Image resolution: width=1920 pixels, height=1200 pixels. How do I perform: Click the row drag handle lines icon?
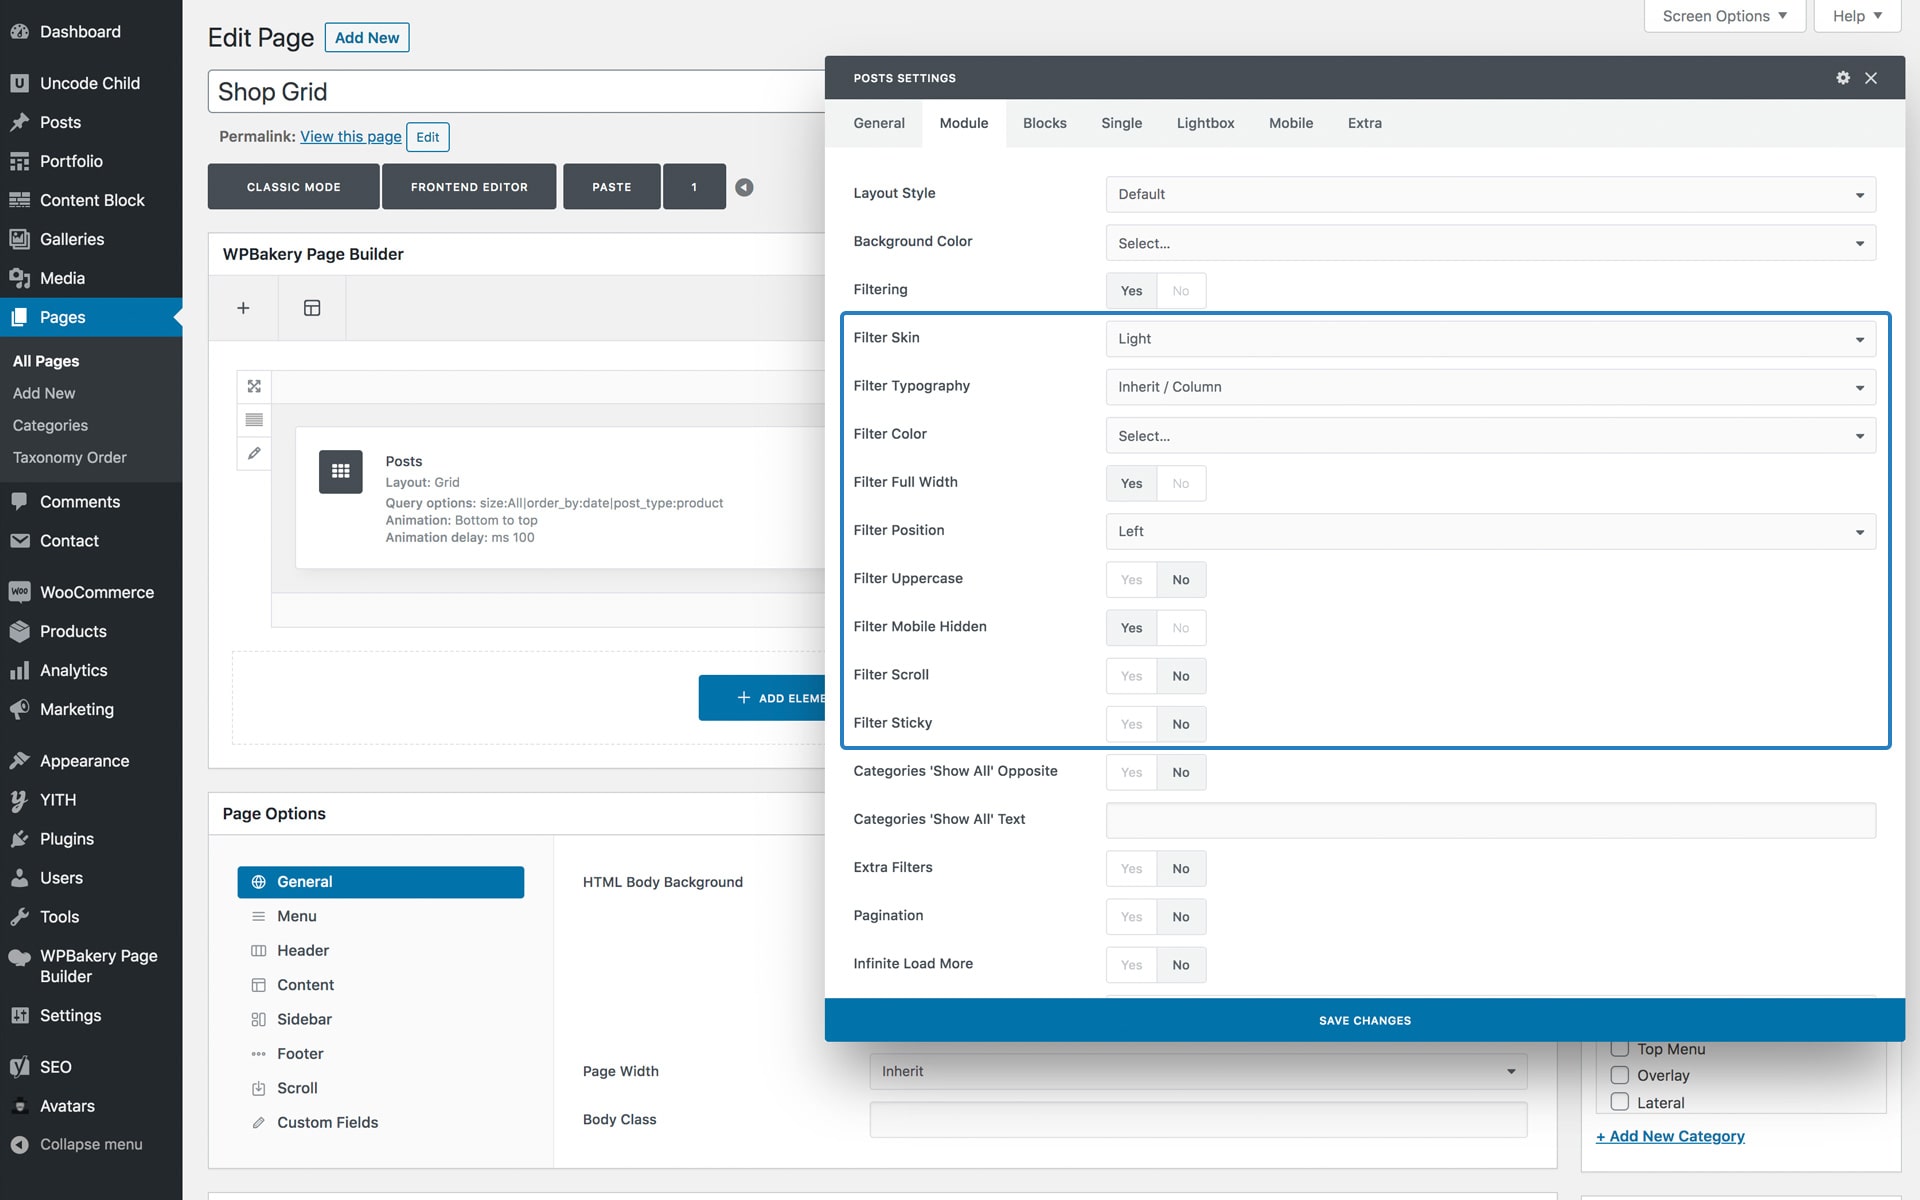(x=254, y=420)
